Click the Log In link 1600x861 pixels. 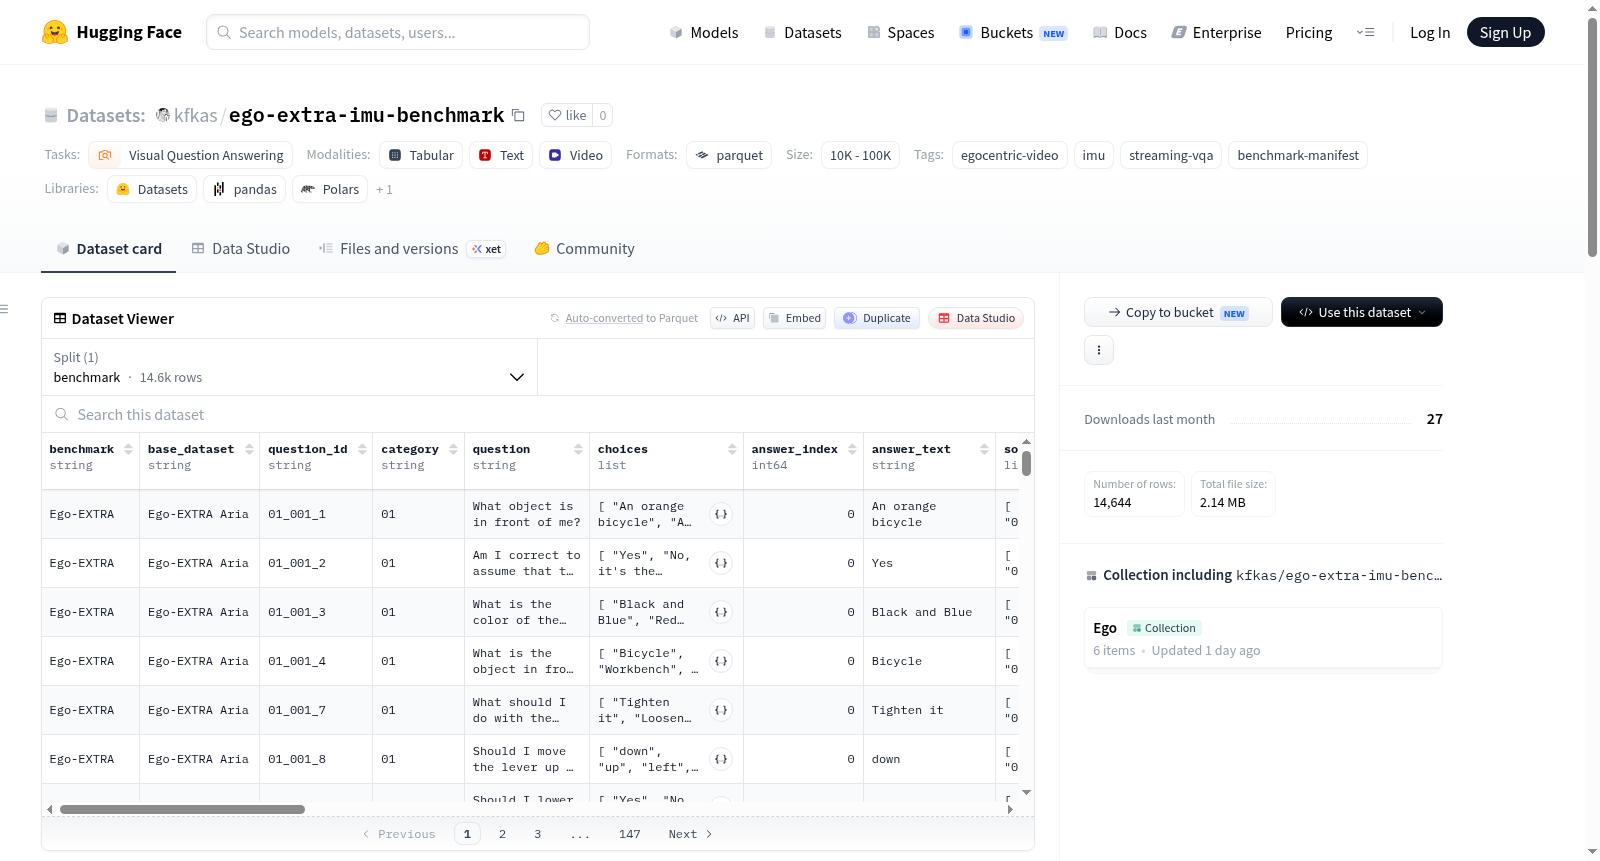coord(1430,32)
